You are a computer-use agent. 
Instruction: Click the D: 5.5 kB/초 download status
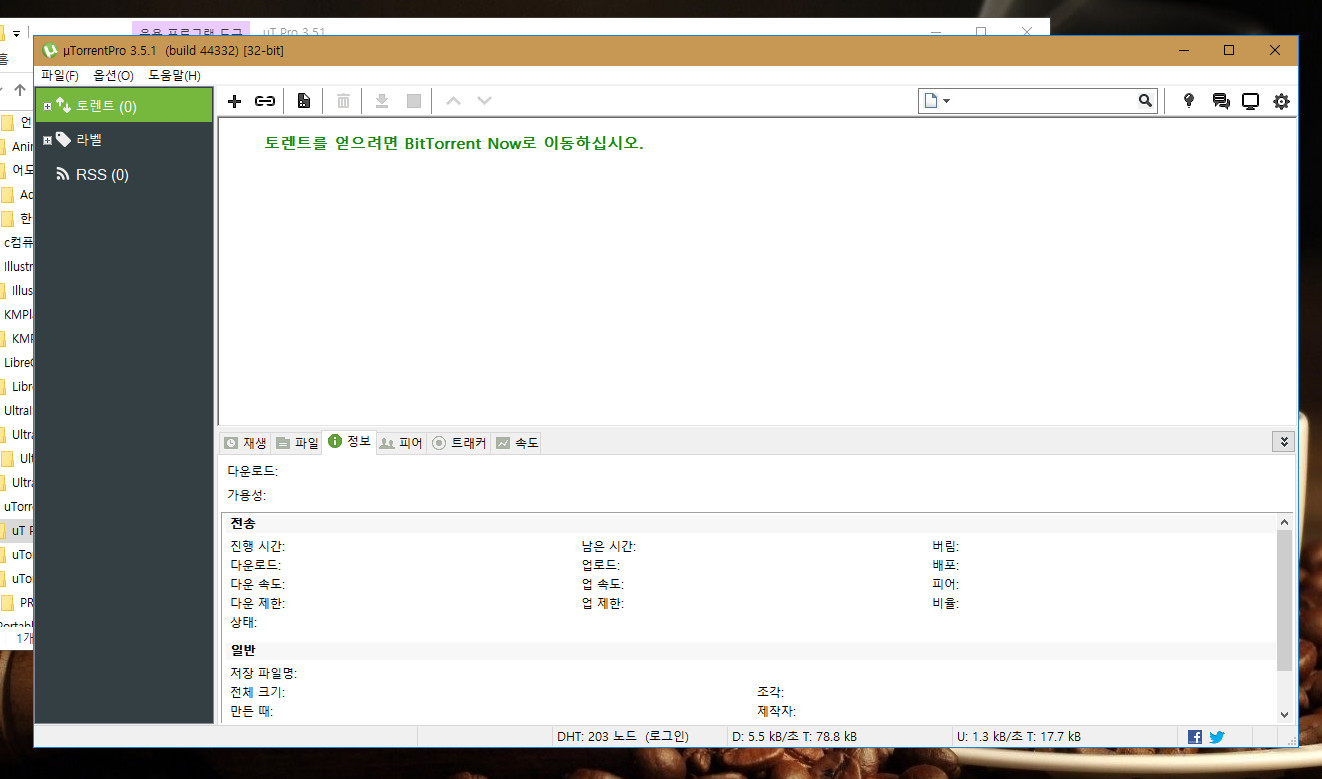pos(794,737)
